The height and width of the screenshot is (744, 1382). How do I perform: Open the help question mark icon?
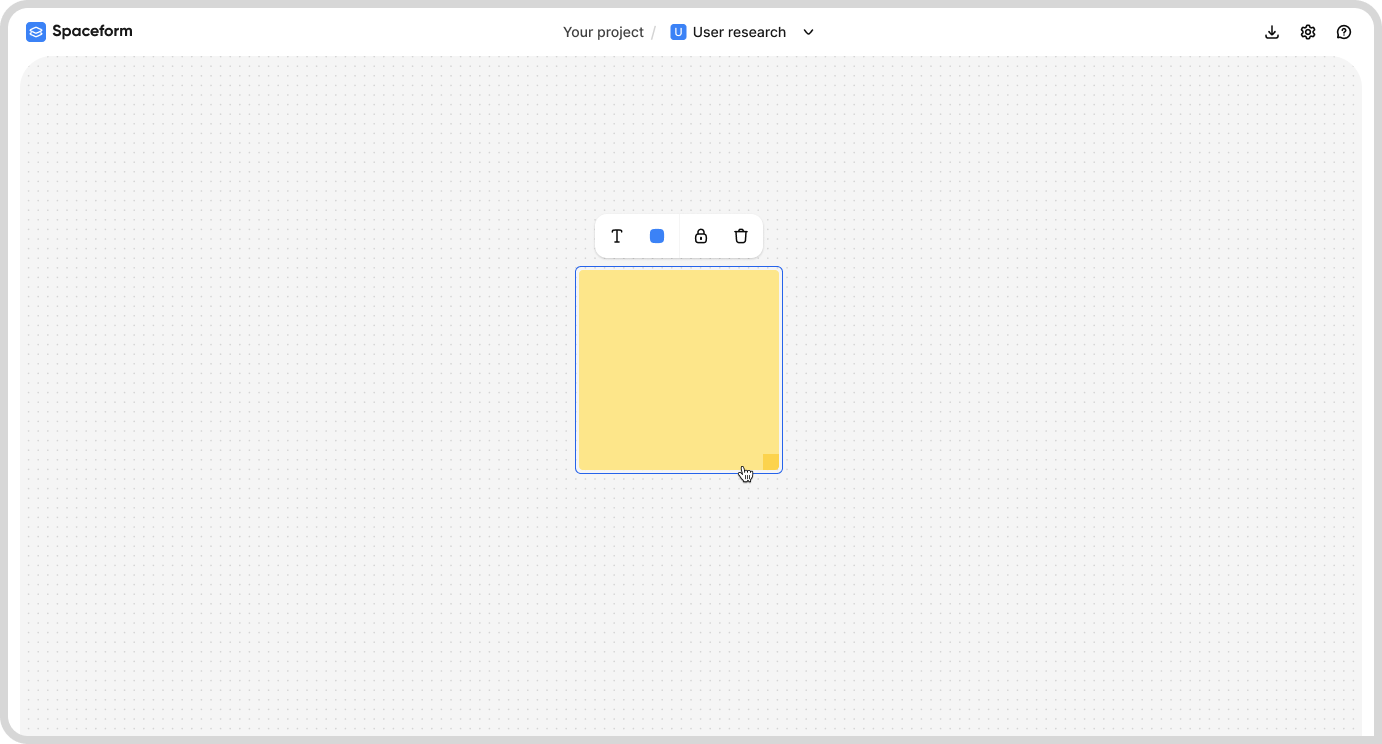point(1344,31)
